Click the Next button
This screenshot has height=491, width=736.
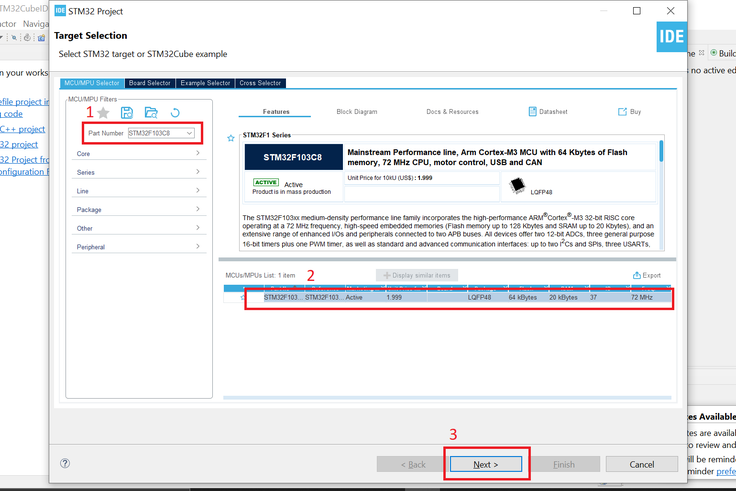pos(486,464)
